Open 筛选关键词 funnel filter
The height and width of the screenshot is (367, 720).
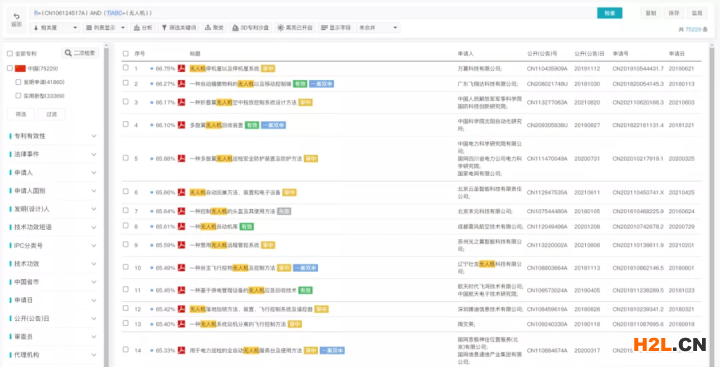pos(179,28)
